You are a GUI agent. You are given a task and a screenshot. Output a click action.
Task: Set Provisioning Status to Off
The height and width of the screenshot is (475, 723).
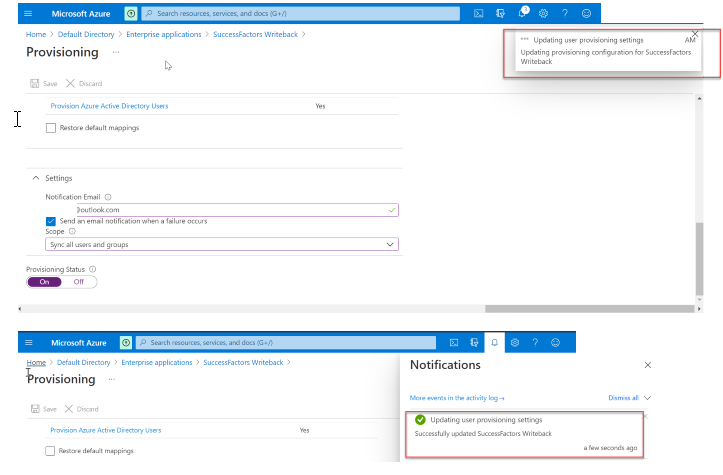coord(79,282)
